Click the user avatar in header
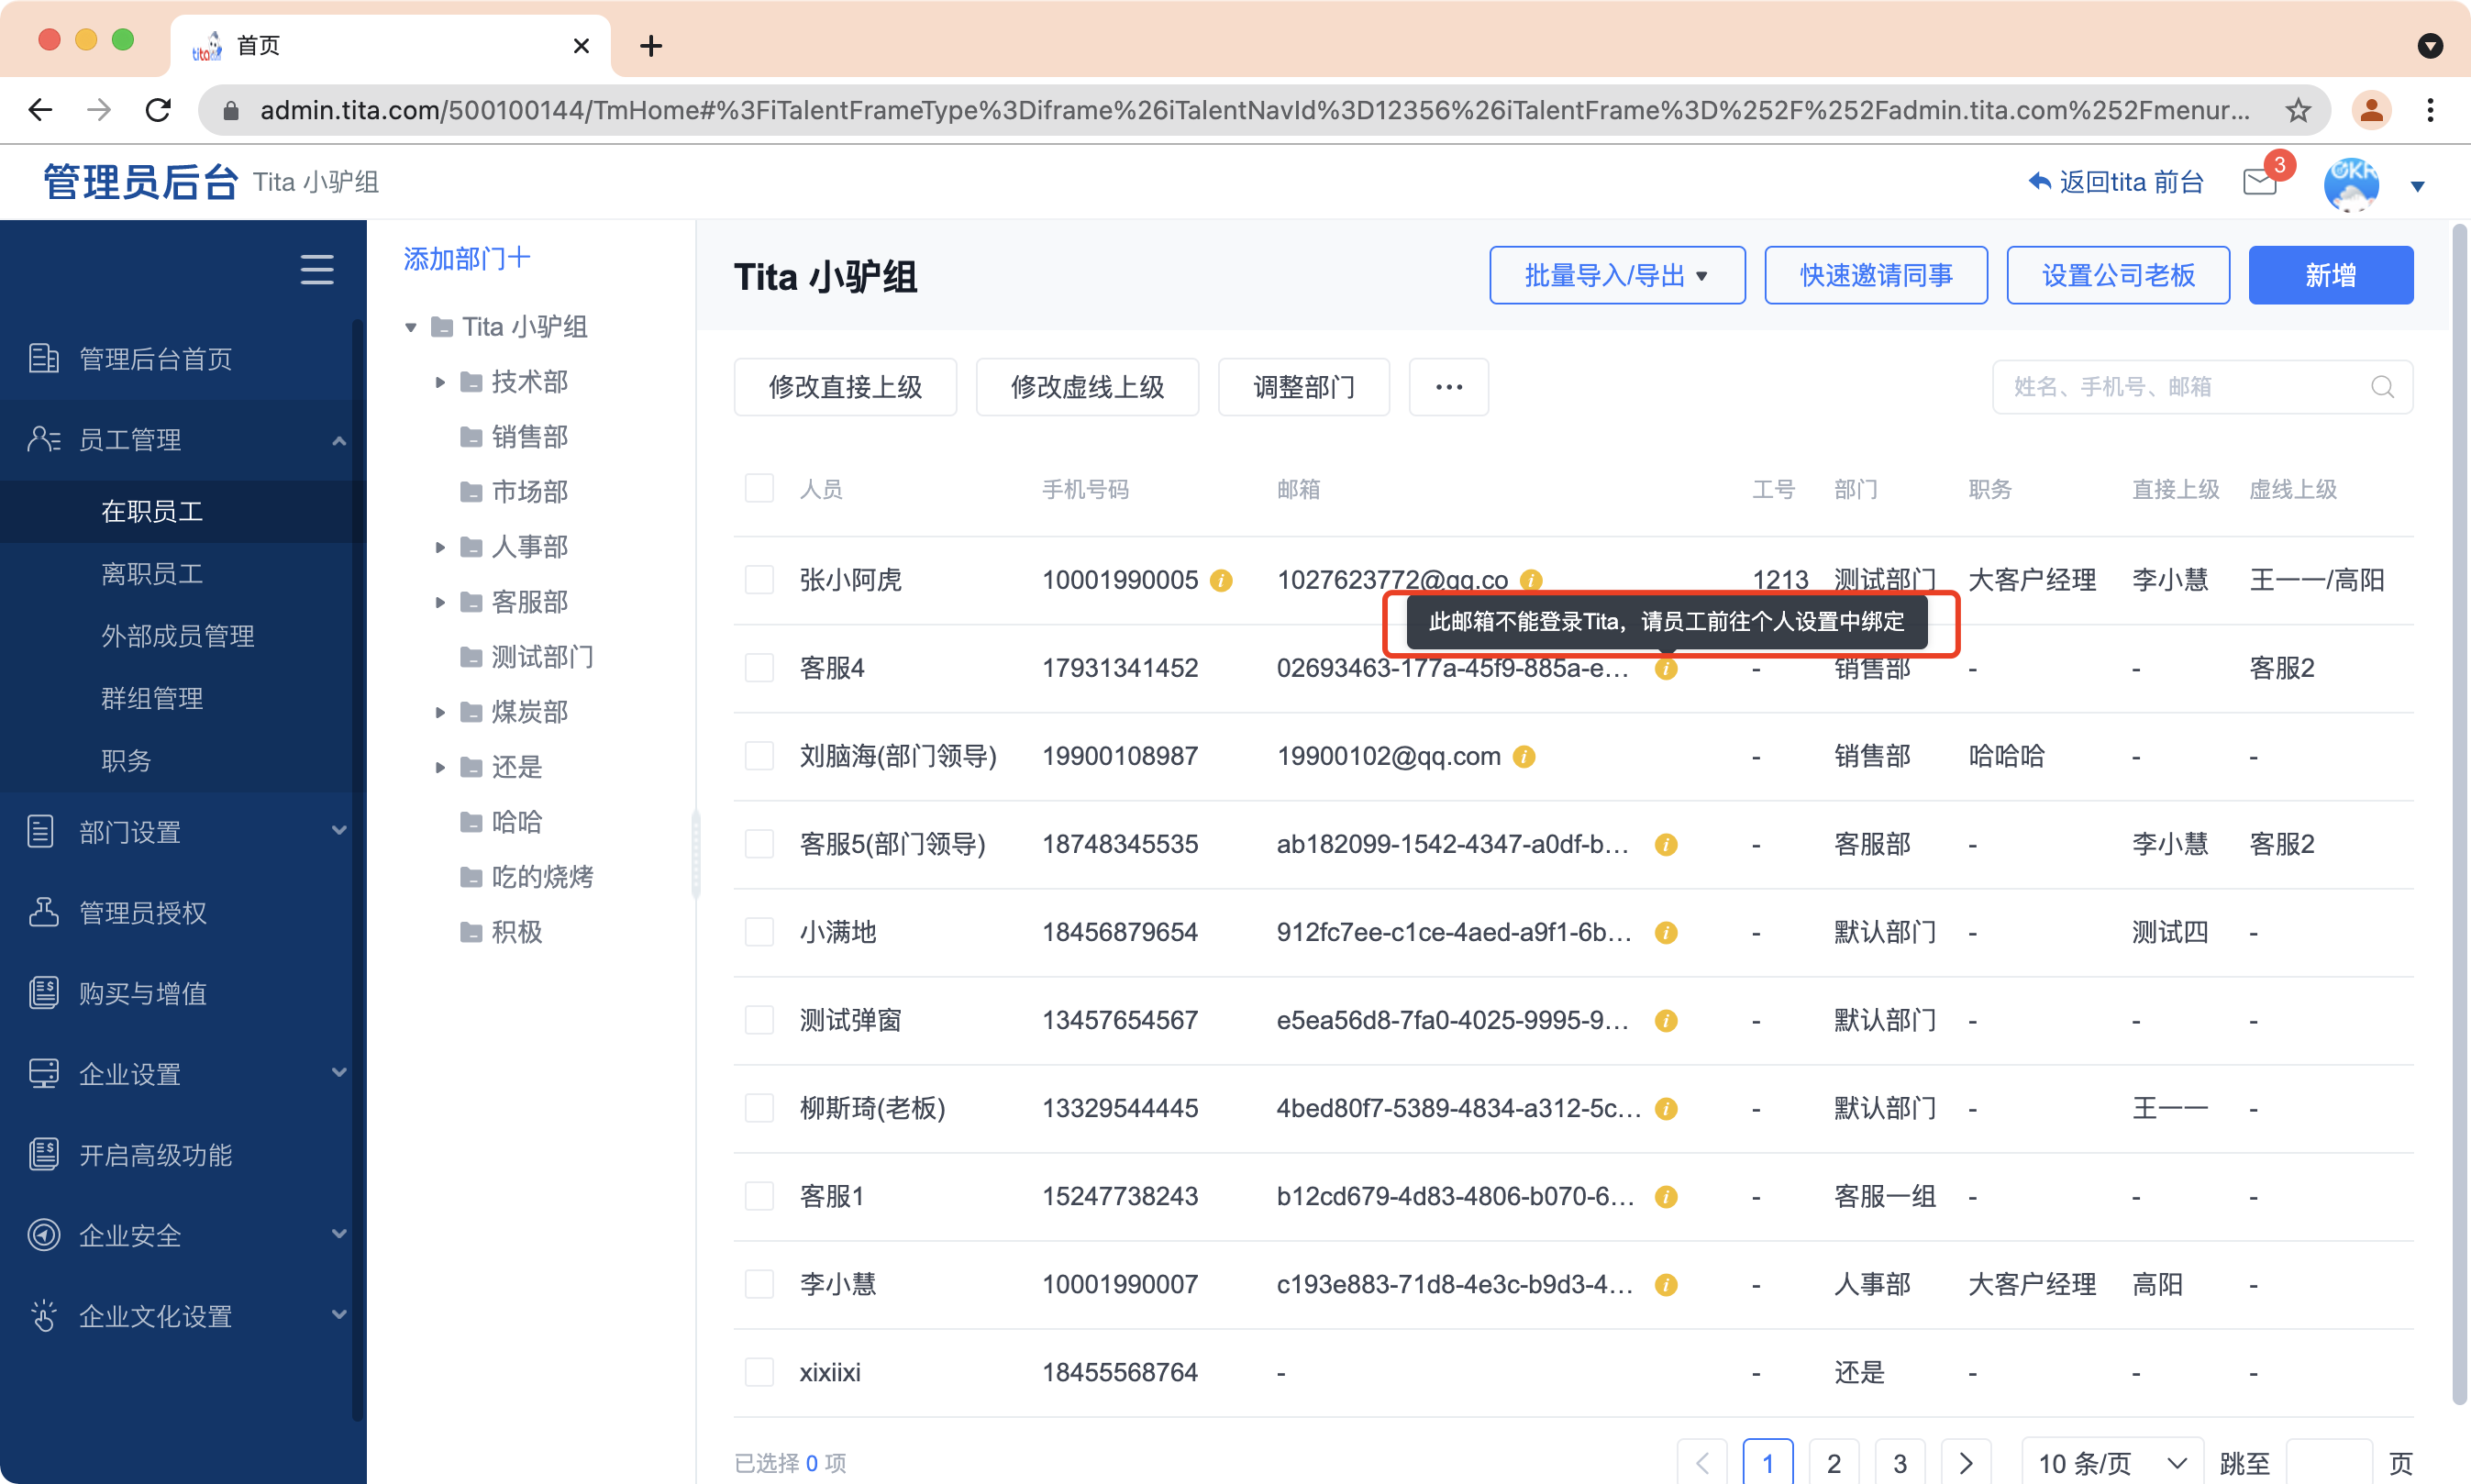The height and width of the screenshot is (1484, 2471). [2350, 183]
